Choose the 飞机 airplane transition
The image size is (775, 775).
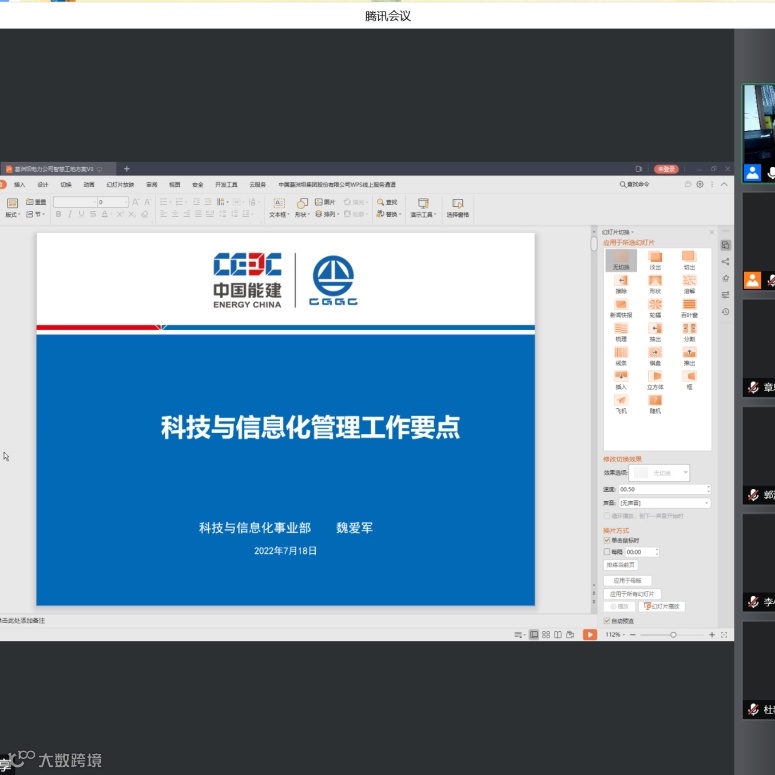pos(621,404)
